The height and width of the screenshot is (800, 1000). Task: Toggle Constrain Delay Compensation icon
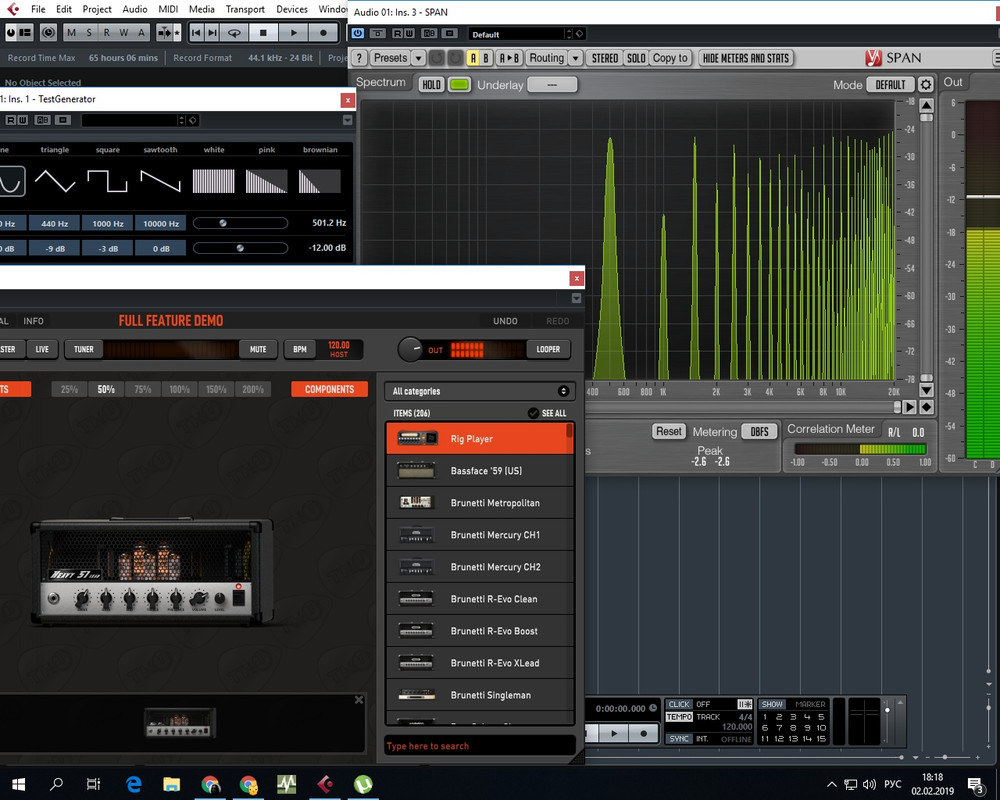(48, 32)
